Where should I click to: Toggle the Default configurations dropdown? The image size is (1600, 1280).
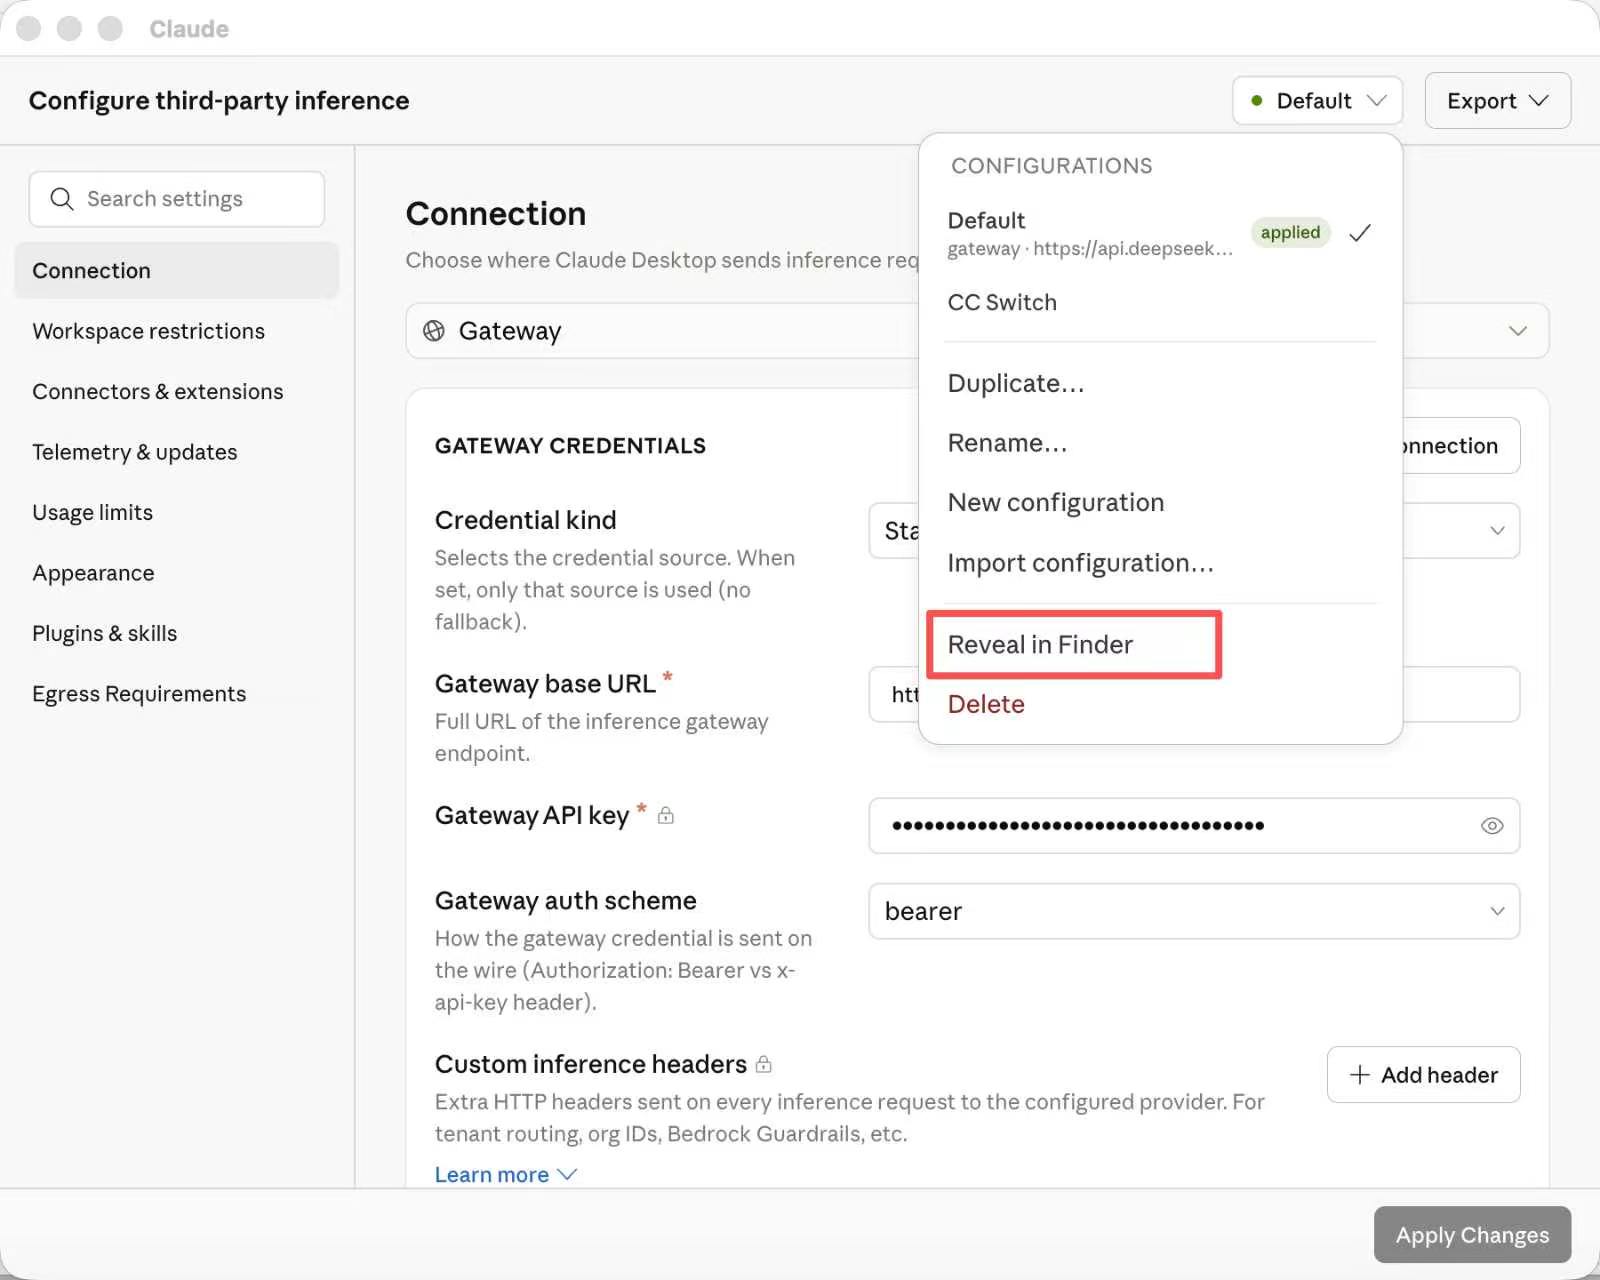pyautogui.click(x=1317, y=101)
